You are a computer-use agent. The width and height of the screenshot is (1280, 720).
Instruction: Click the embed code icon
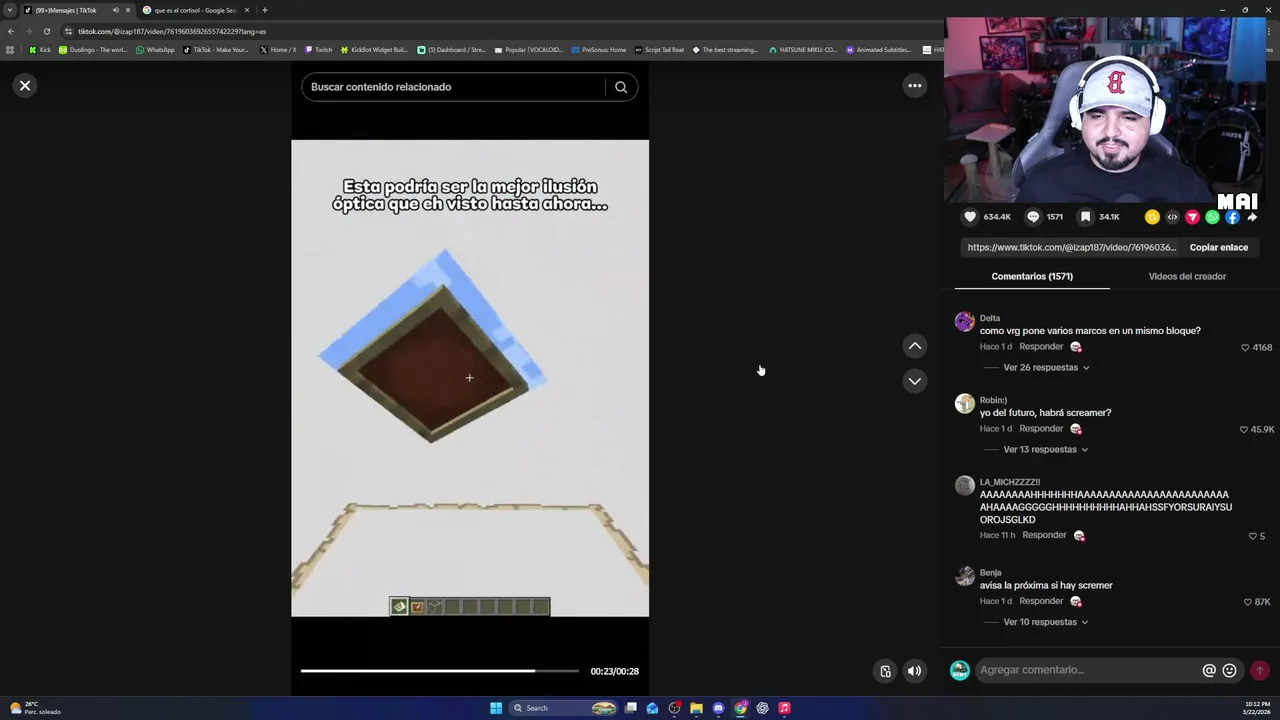(1172, 217)
